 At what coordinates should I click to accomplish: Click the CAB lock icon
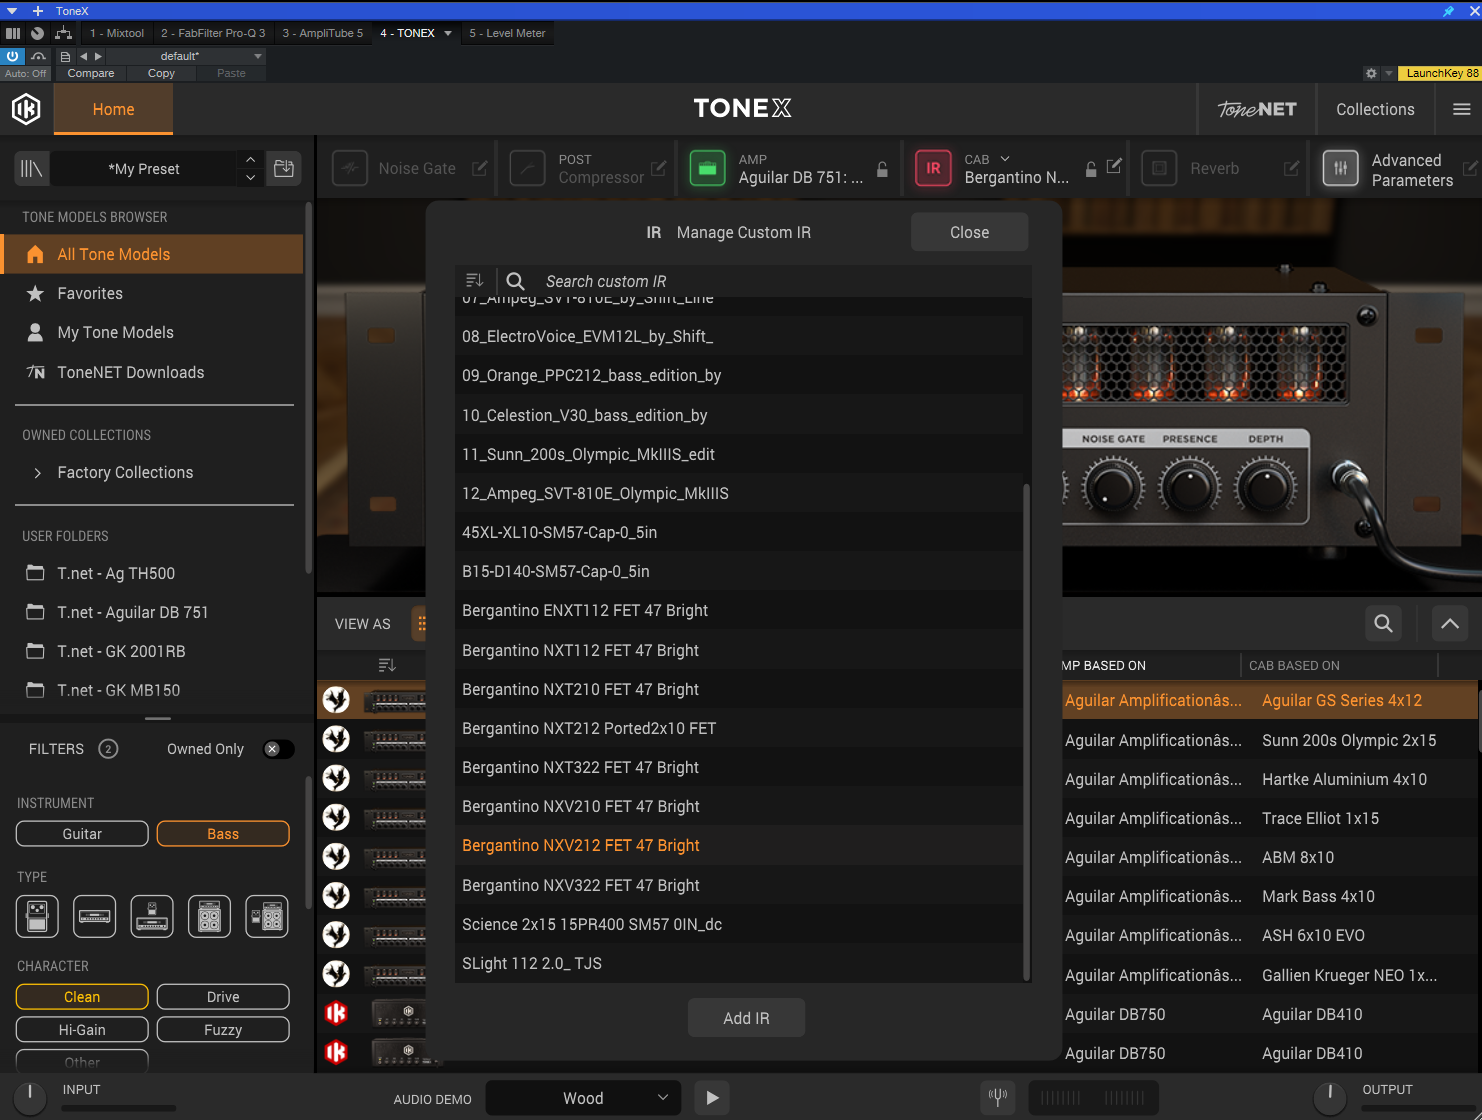tap(1091, 169)
